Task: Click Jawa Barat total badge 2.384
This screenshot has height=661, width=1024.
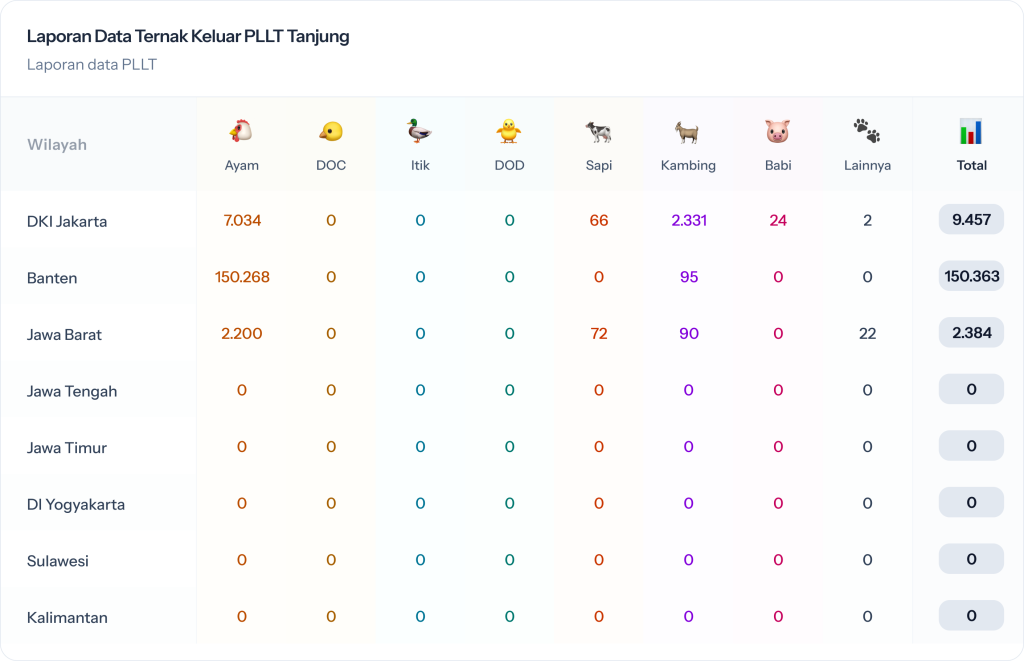Action: pos(971,333)
